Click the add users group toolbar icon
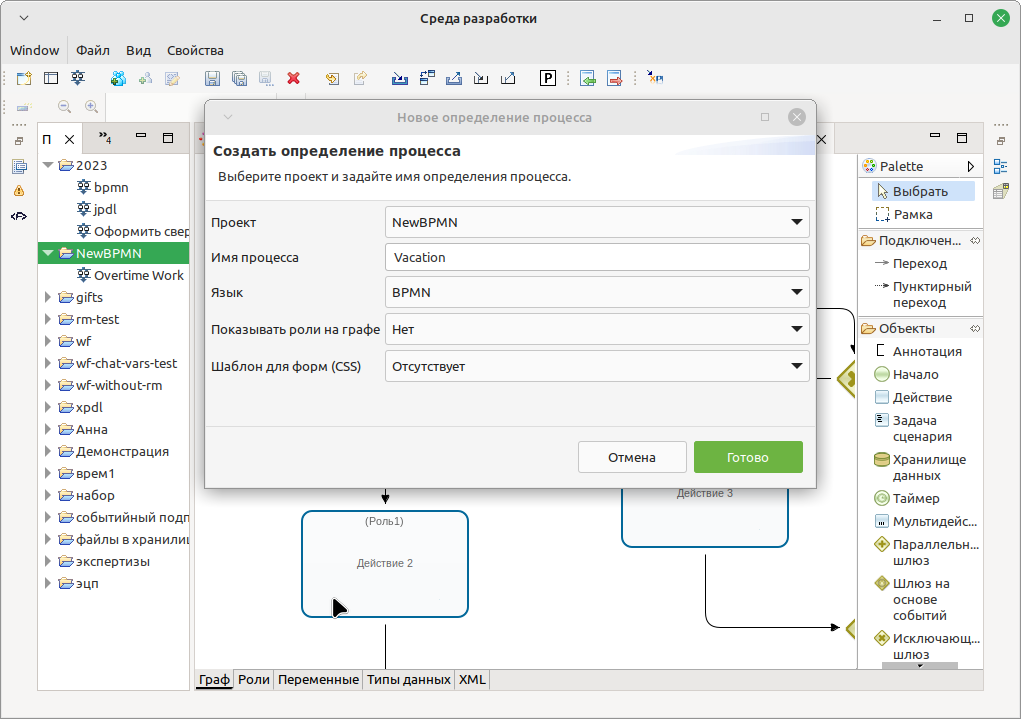The height and width of the screenshot is (719, 1021). coord(118,79)
